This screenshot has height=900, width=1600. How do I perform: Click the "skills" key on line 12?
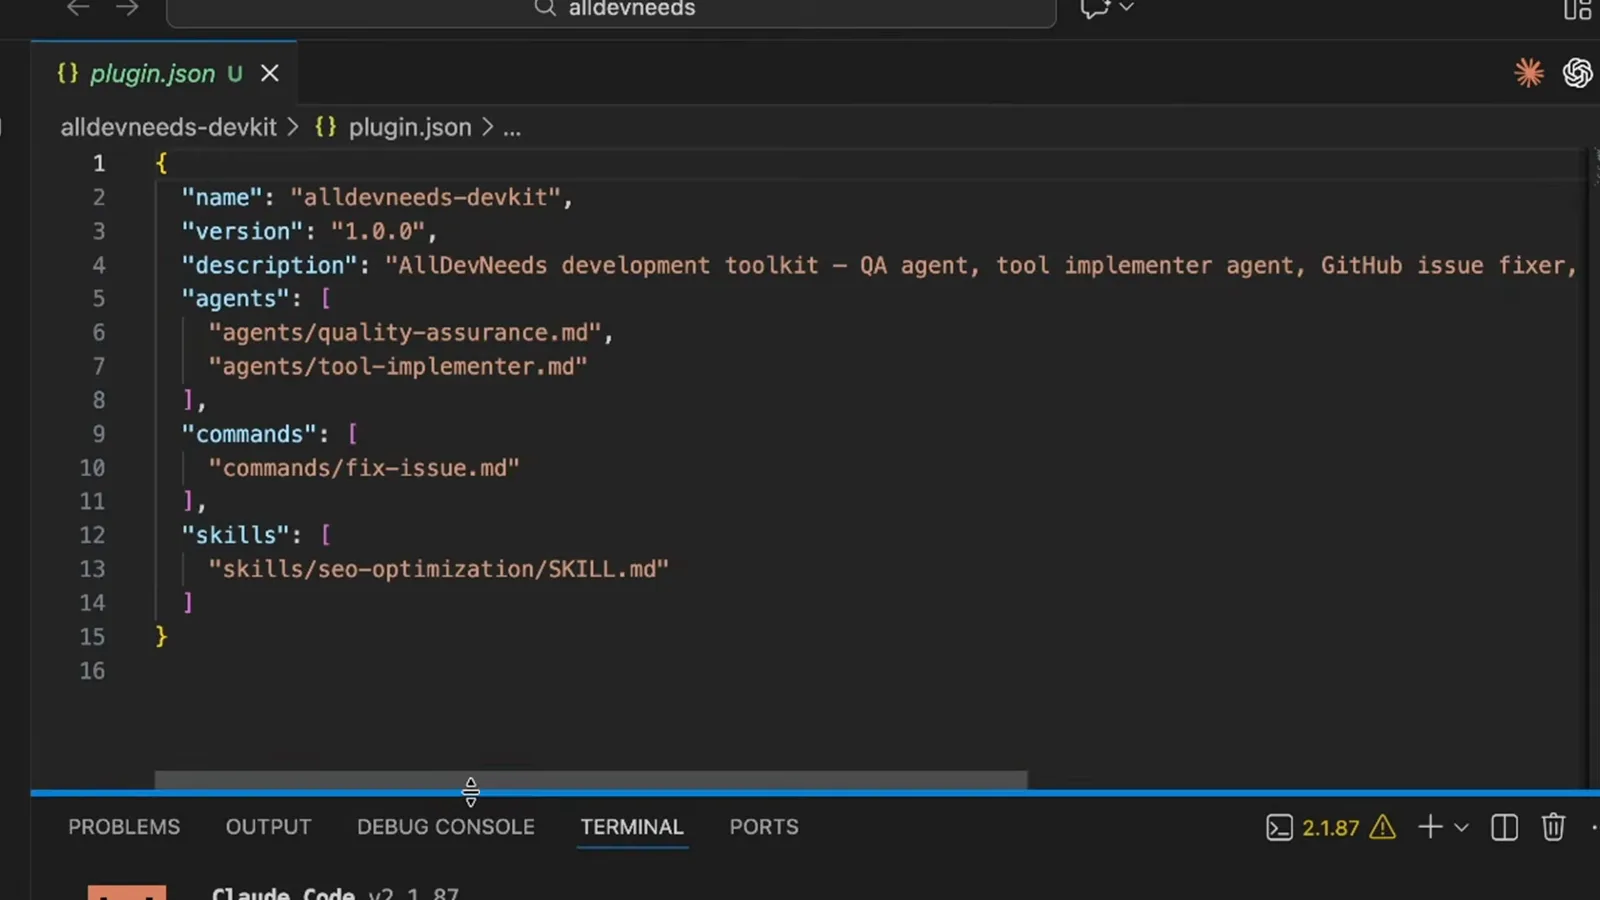tap(235, 535)
